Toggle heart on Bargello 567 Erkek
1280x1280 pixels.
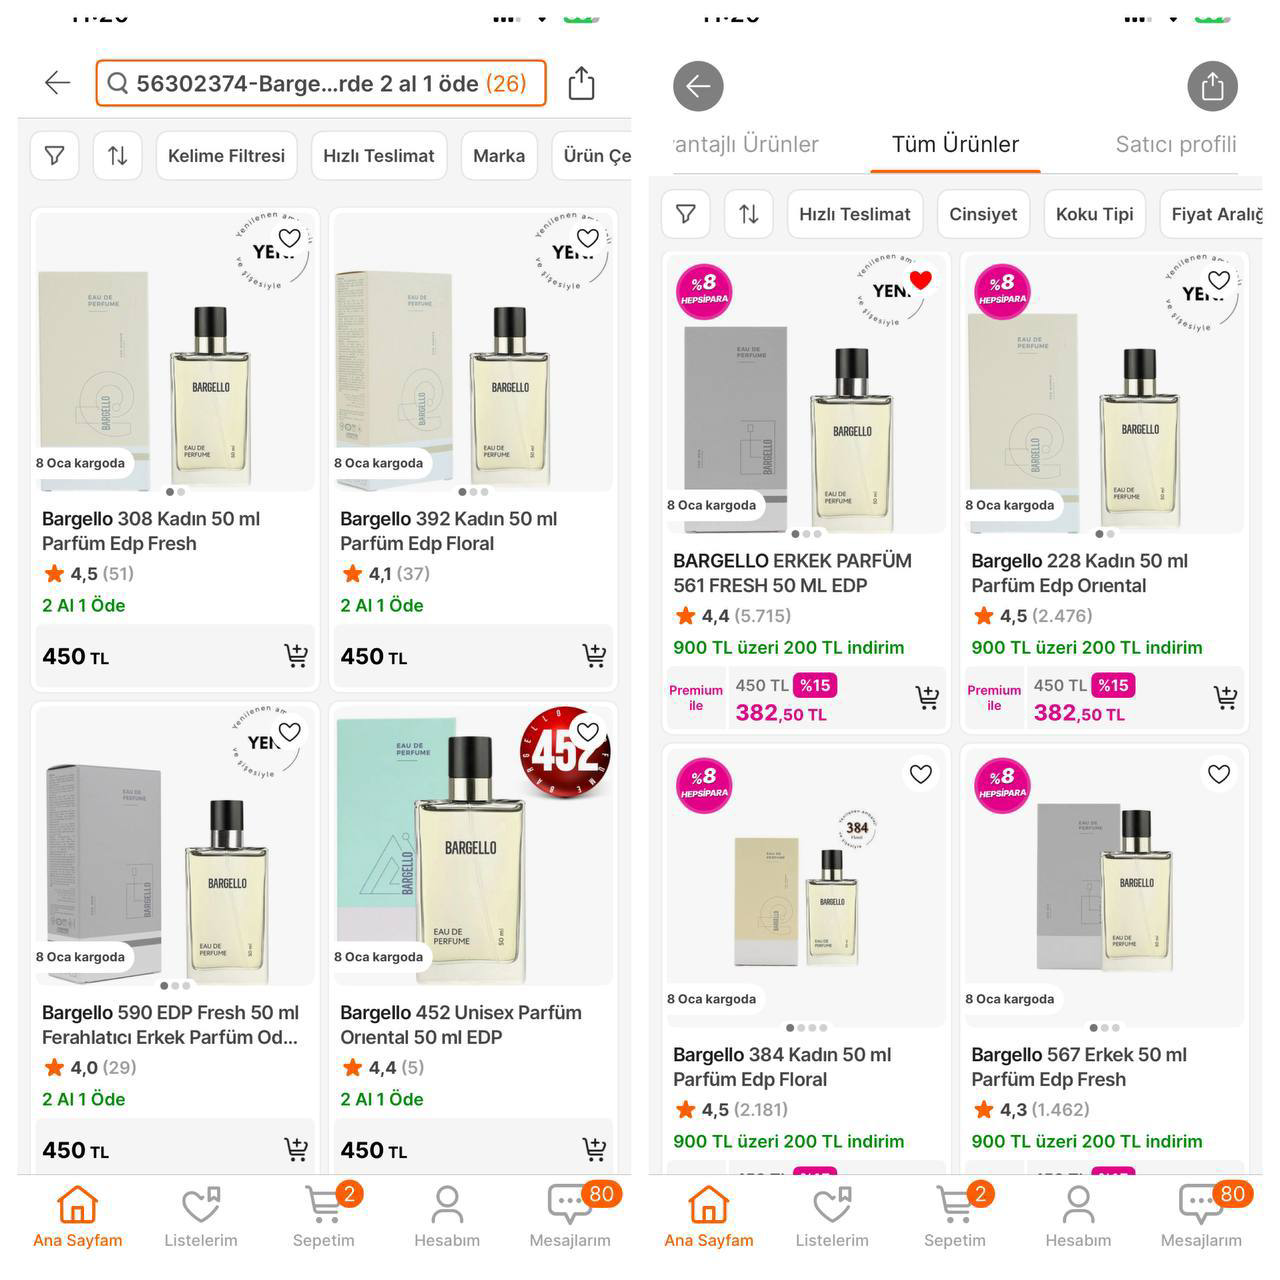tap(1218, 774)
